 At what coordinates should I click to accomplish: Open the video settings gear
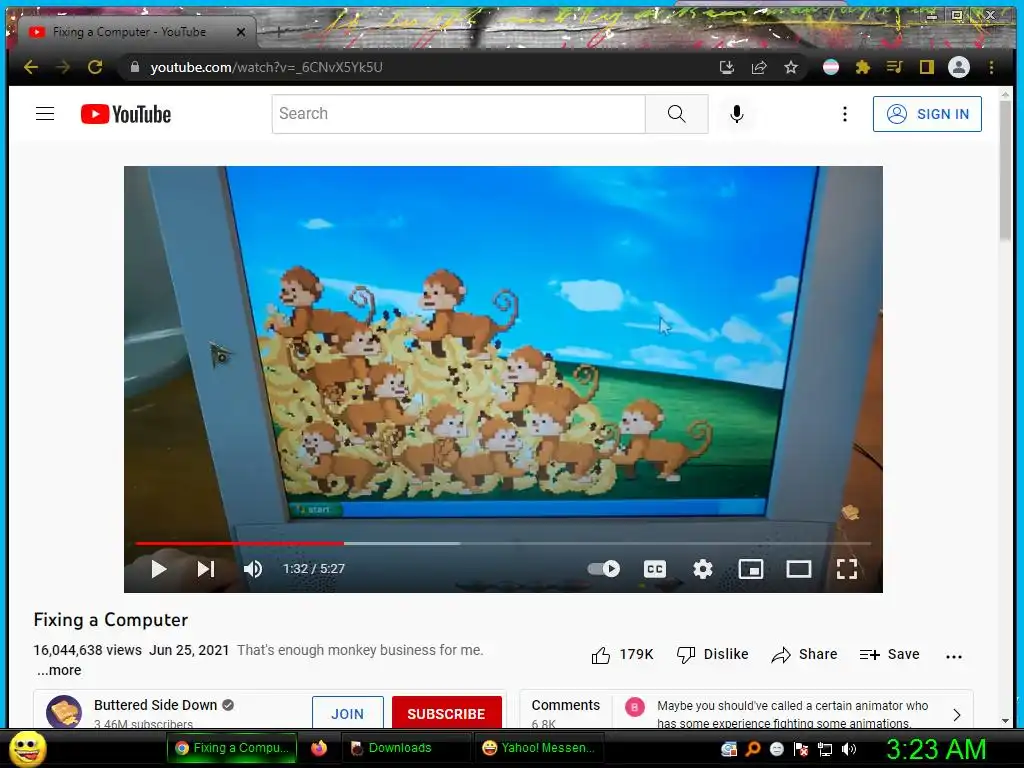coord(703,569)
